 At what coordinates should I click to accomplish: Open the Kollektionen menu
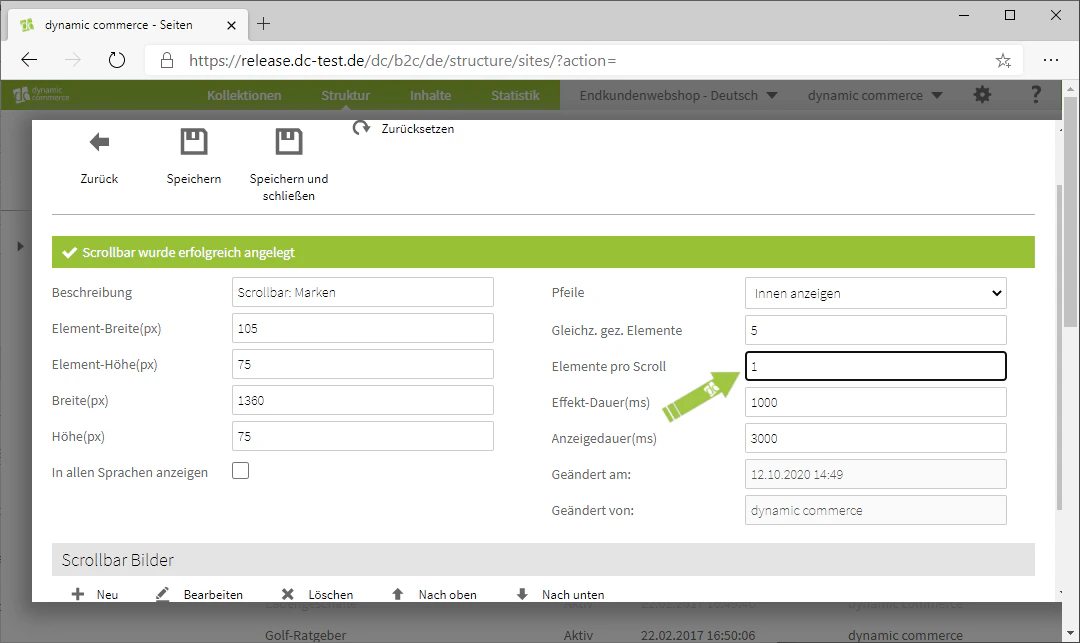click(244, 95)
